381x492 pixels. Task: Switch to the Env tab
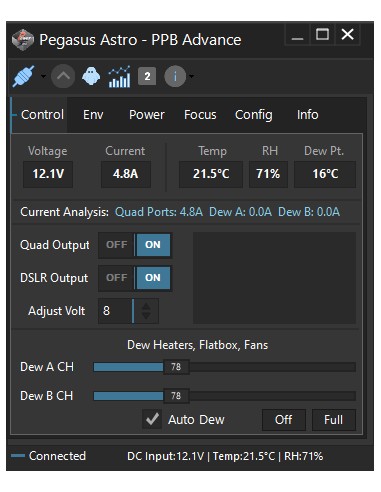pos(93,115)
